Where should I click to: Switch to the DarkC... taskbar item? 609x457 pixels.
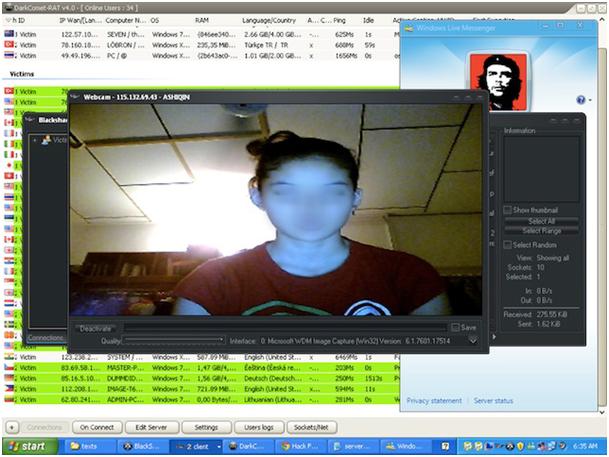tap(248, 446)
